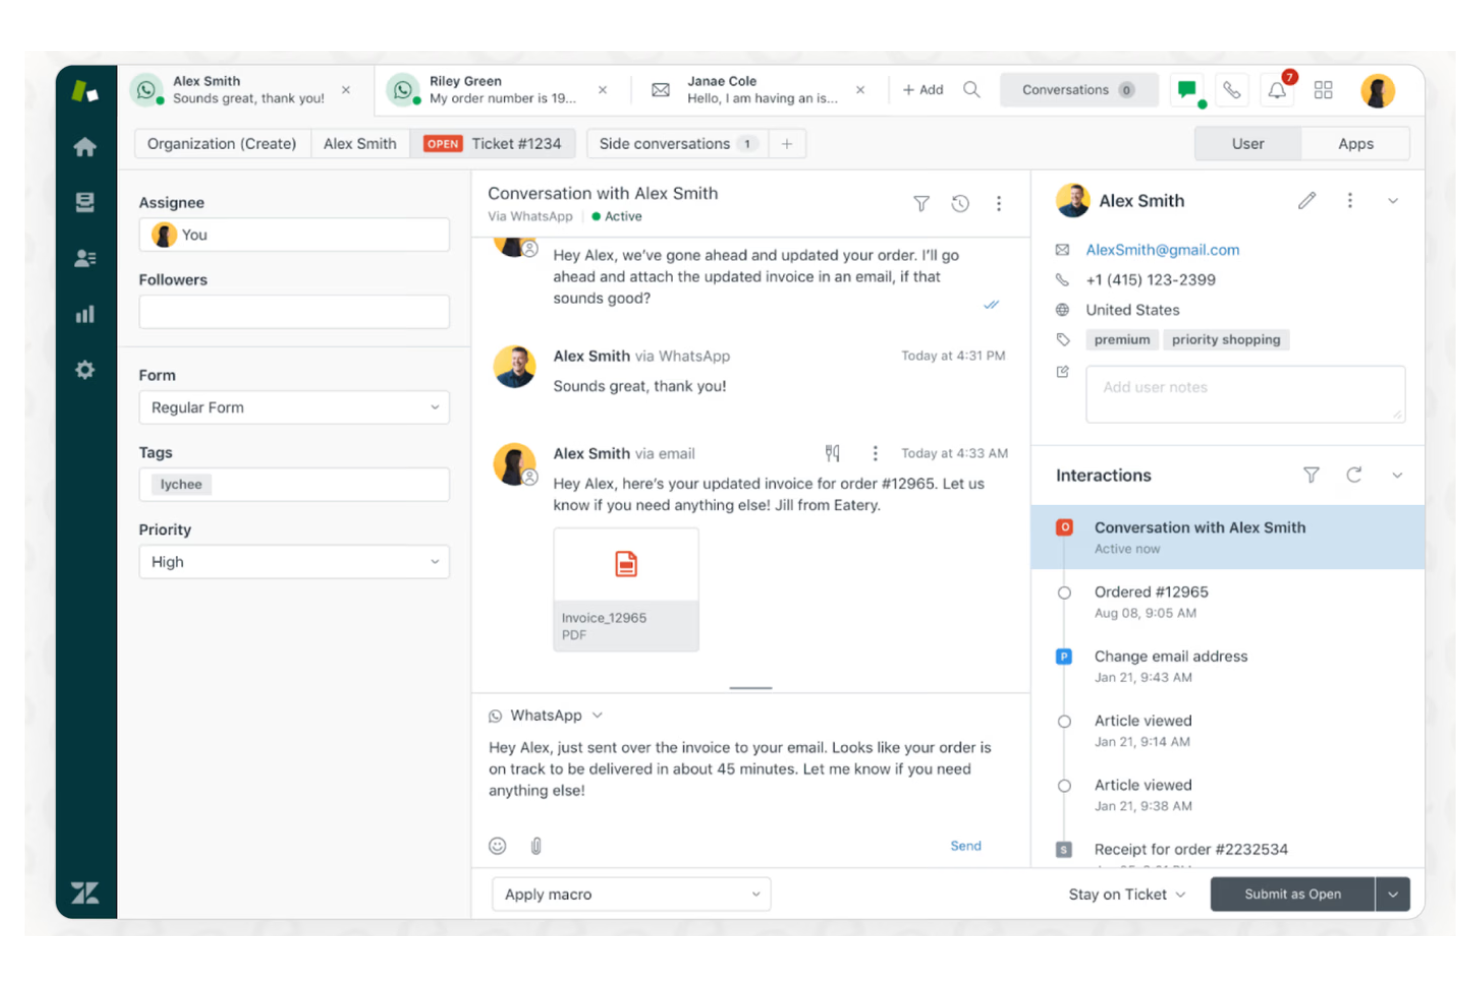Switch to the Apps tab
Image resolution: width=1480 pixels, height=987 pixels.
tap(1355, 143)
